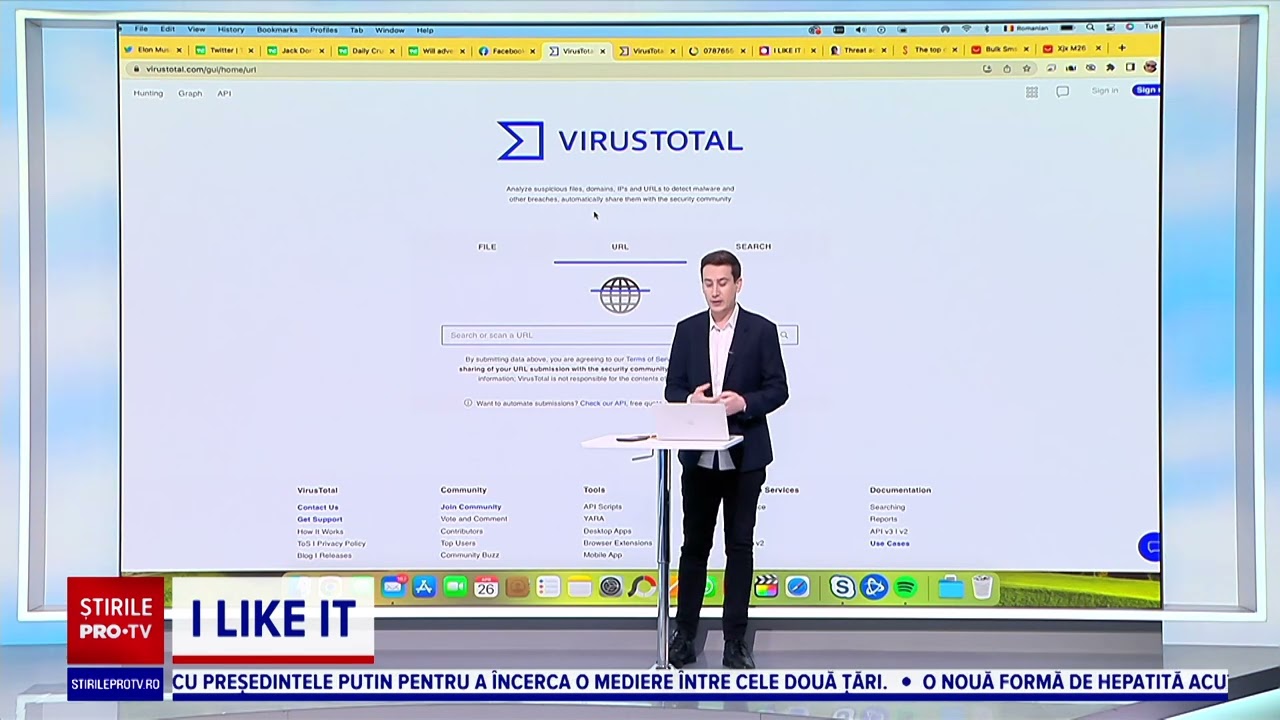
Task: Open FaceTime from the dock
Action: [x=455, y=587]
